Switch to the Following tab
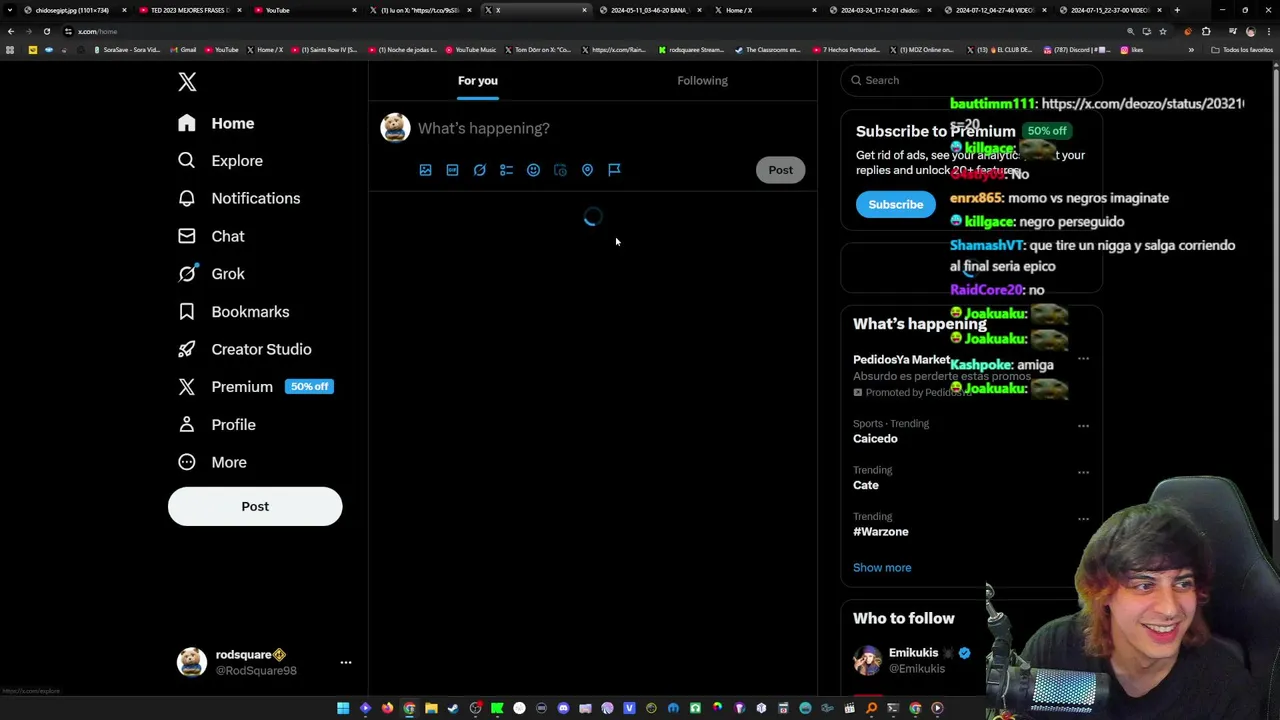 click(x=702, y=80)
